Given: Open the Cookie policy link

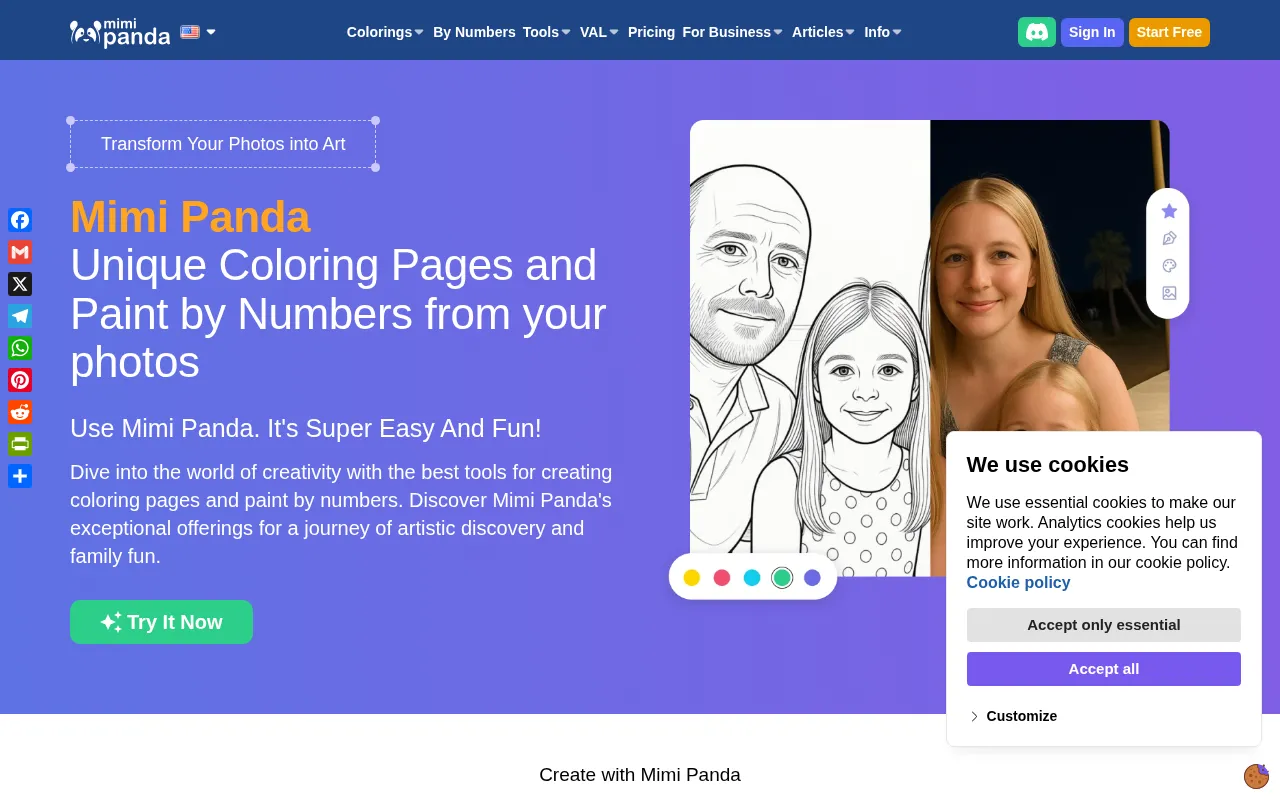Looking at the screenshot, I should pos(1018,582).
